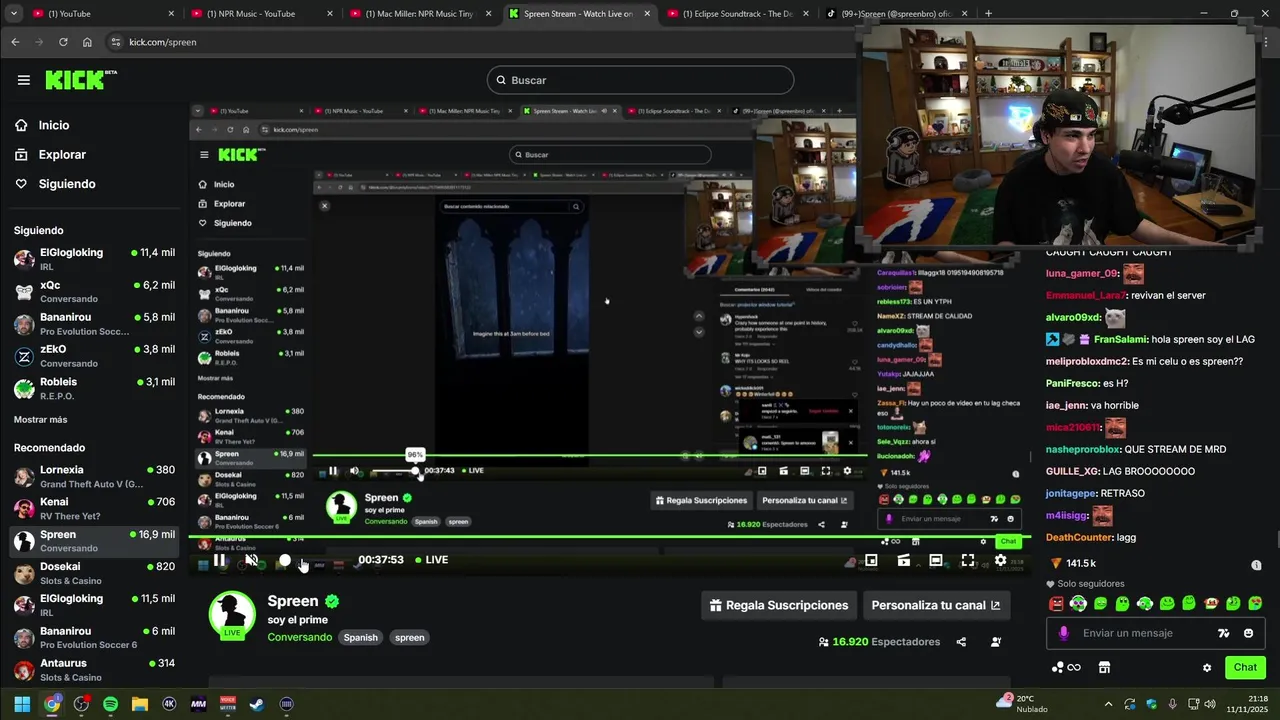Click the Kick logo
Screen dimensions: 1280x720
[x=81, y=80]
